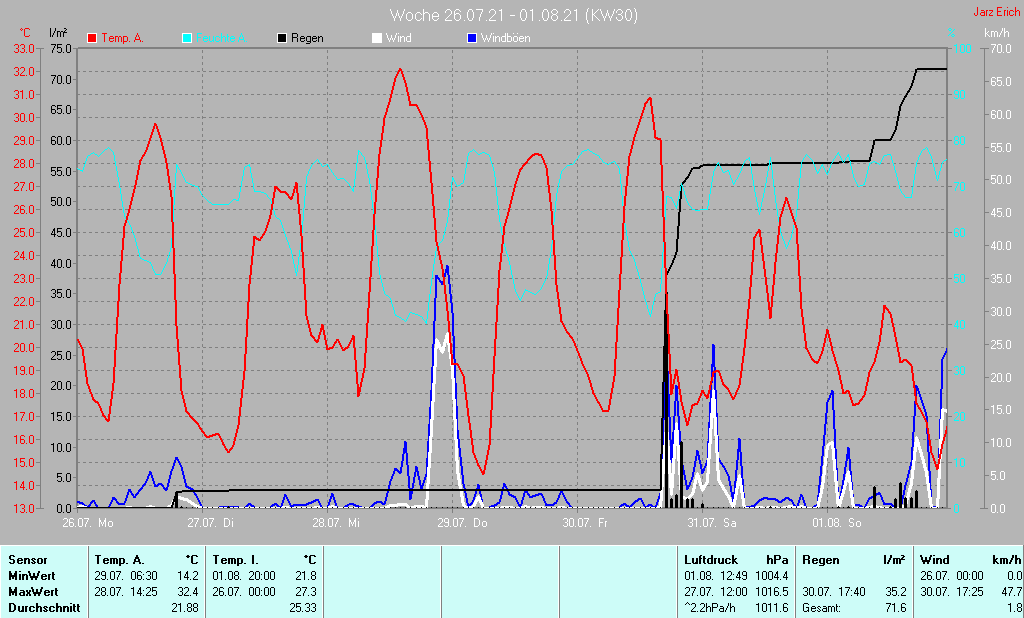1024x618 pixels.
Task: Click the 'Regen' legend label
Action: point(307,39)
